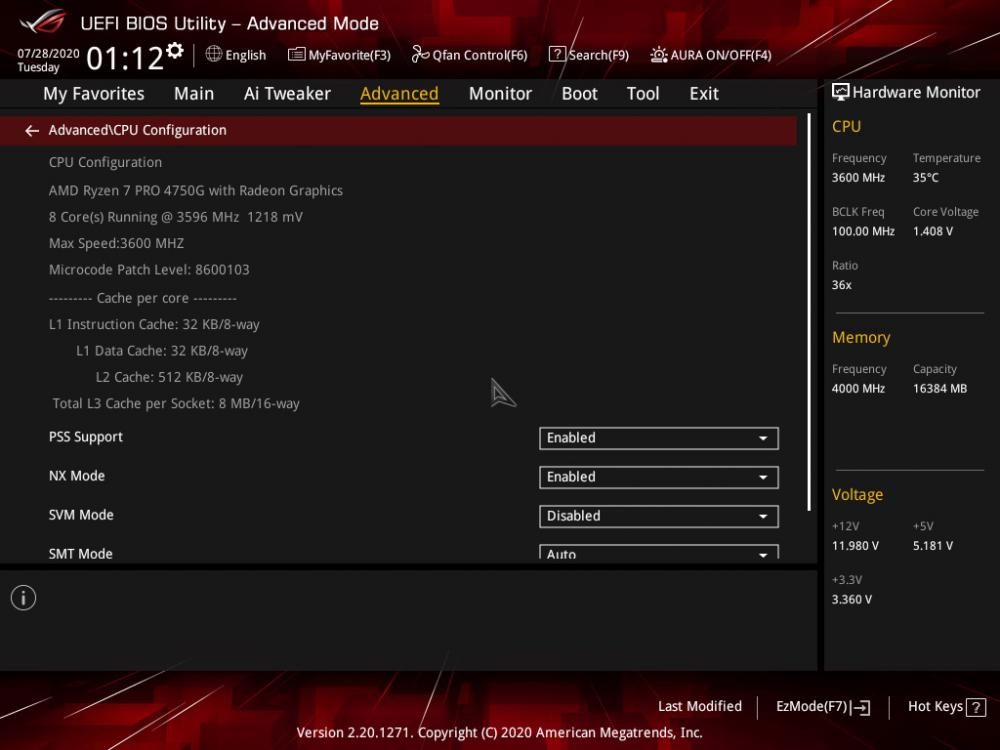Viewport: 1000px width, 750px height.
Task: Go to the Boot tab
Action: point(579,94)
